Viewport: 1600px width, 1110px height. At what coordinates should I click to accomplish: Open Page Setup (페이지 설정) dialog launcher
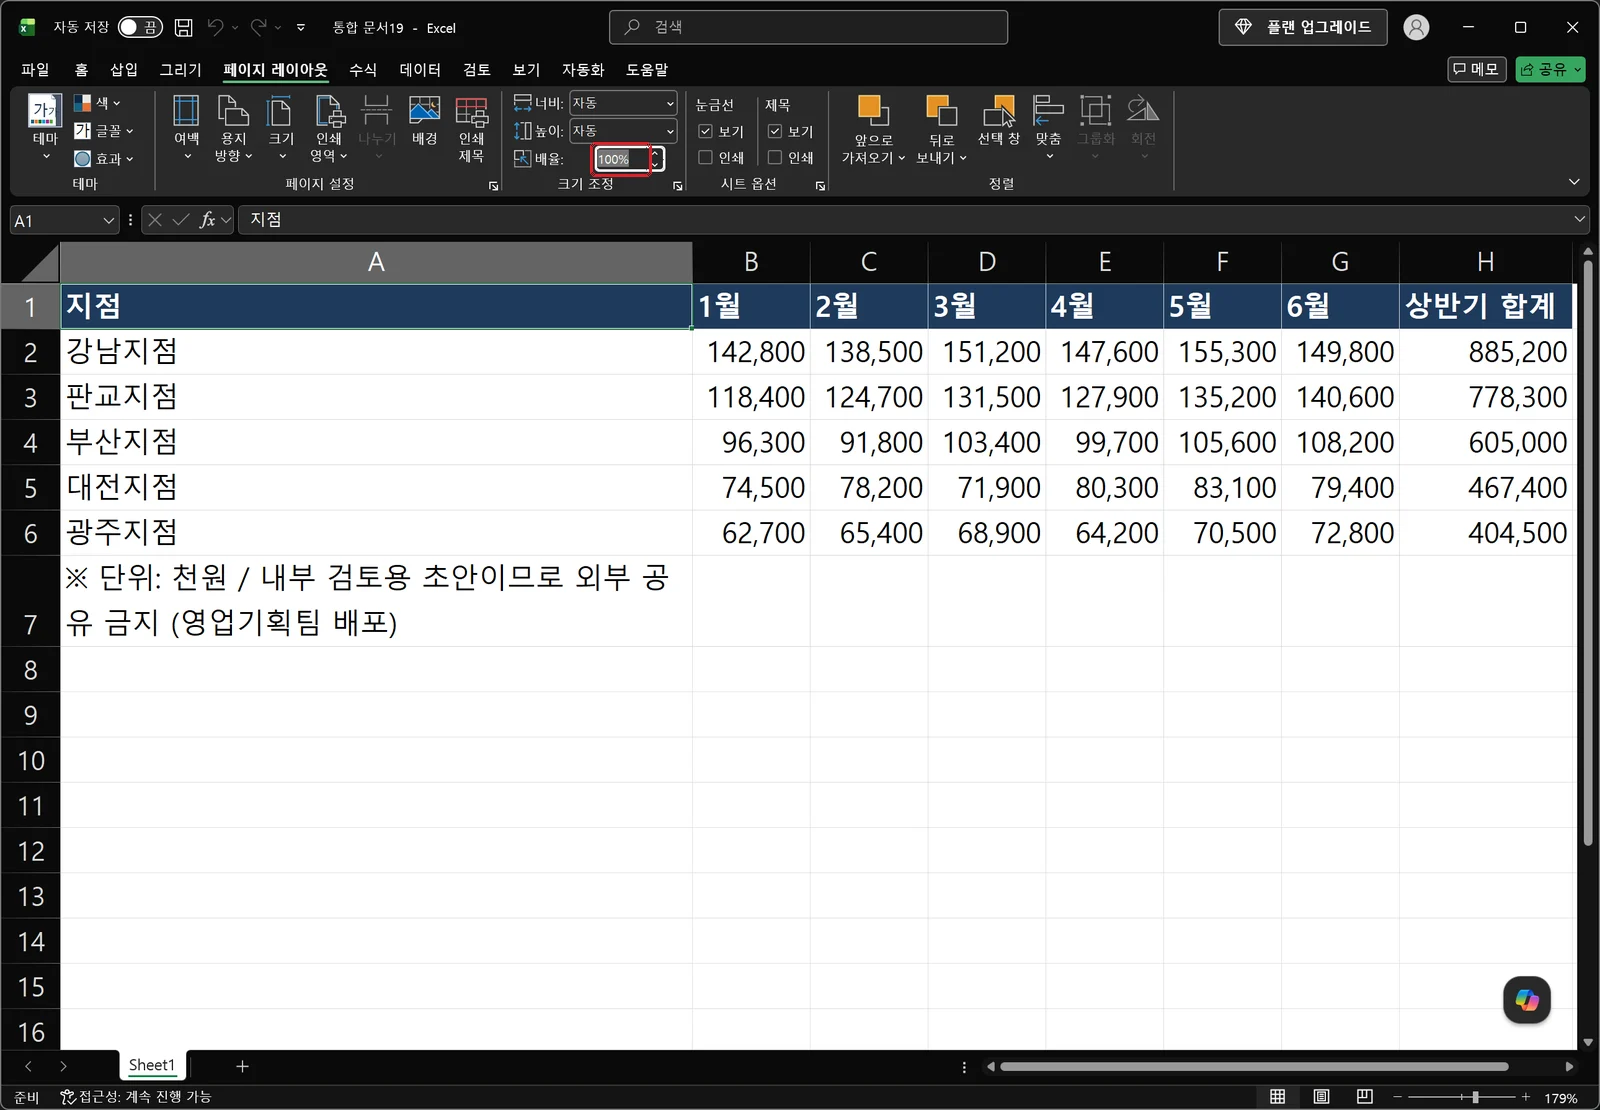click(493, 186)
